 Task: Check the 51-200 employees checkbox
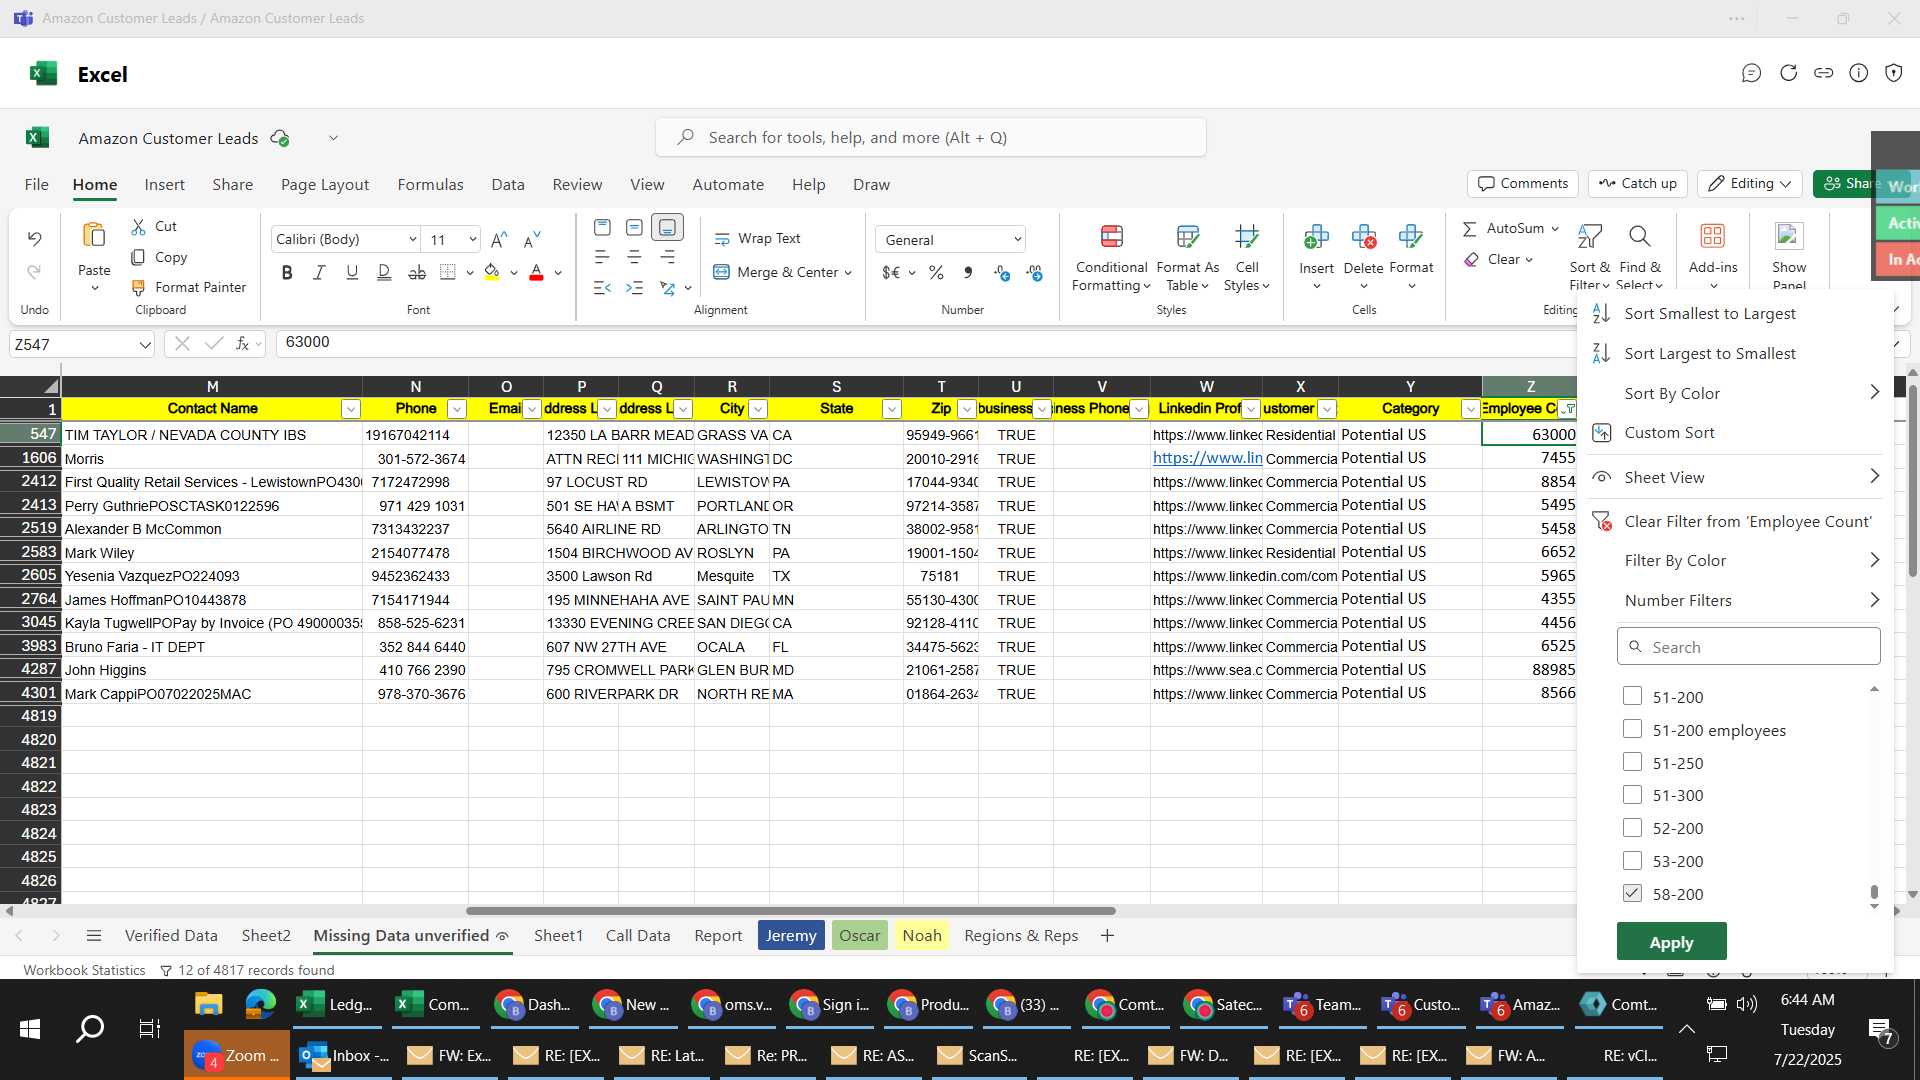click(1632, 729)
